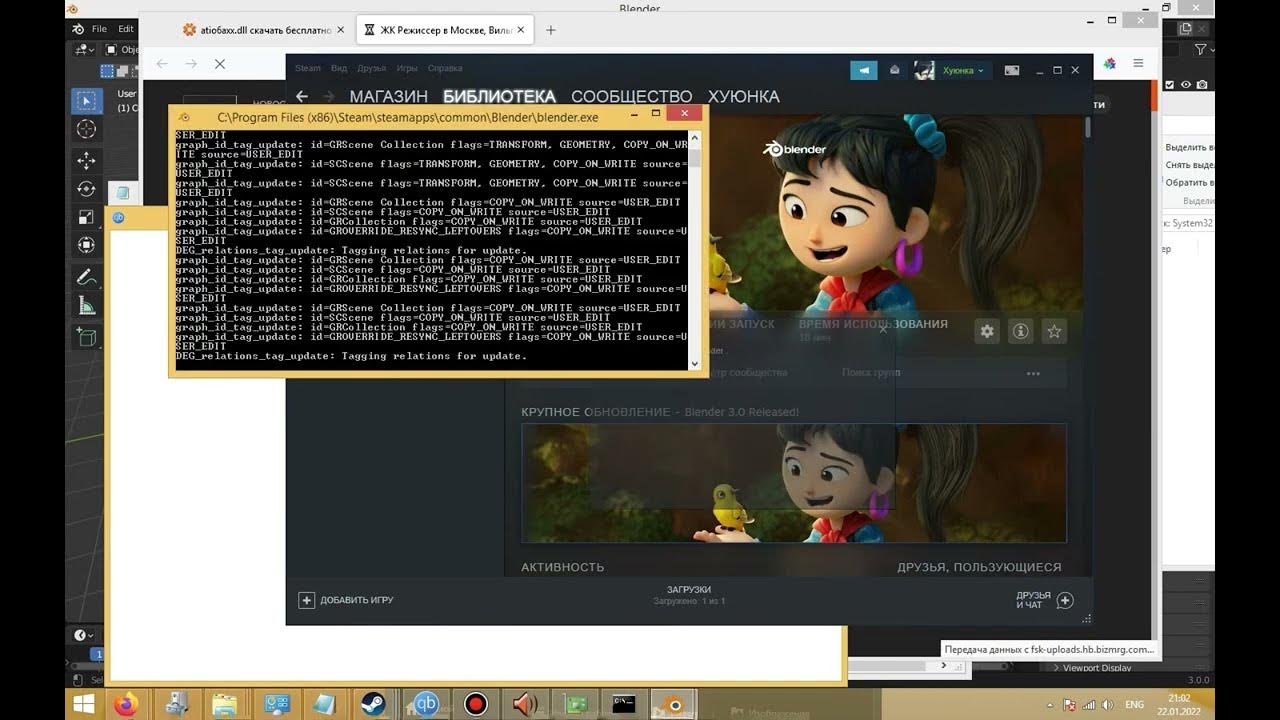
Task: Select the Transform tool in Blender toolbar
Action: 86,245
